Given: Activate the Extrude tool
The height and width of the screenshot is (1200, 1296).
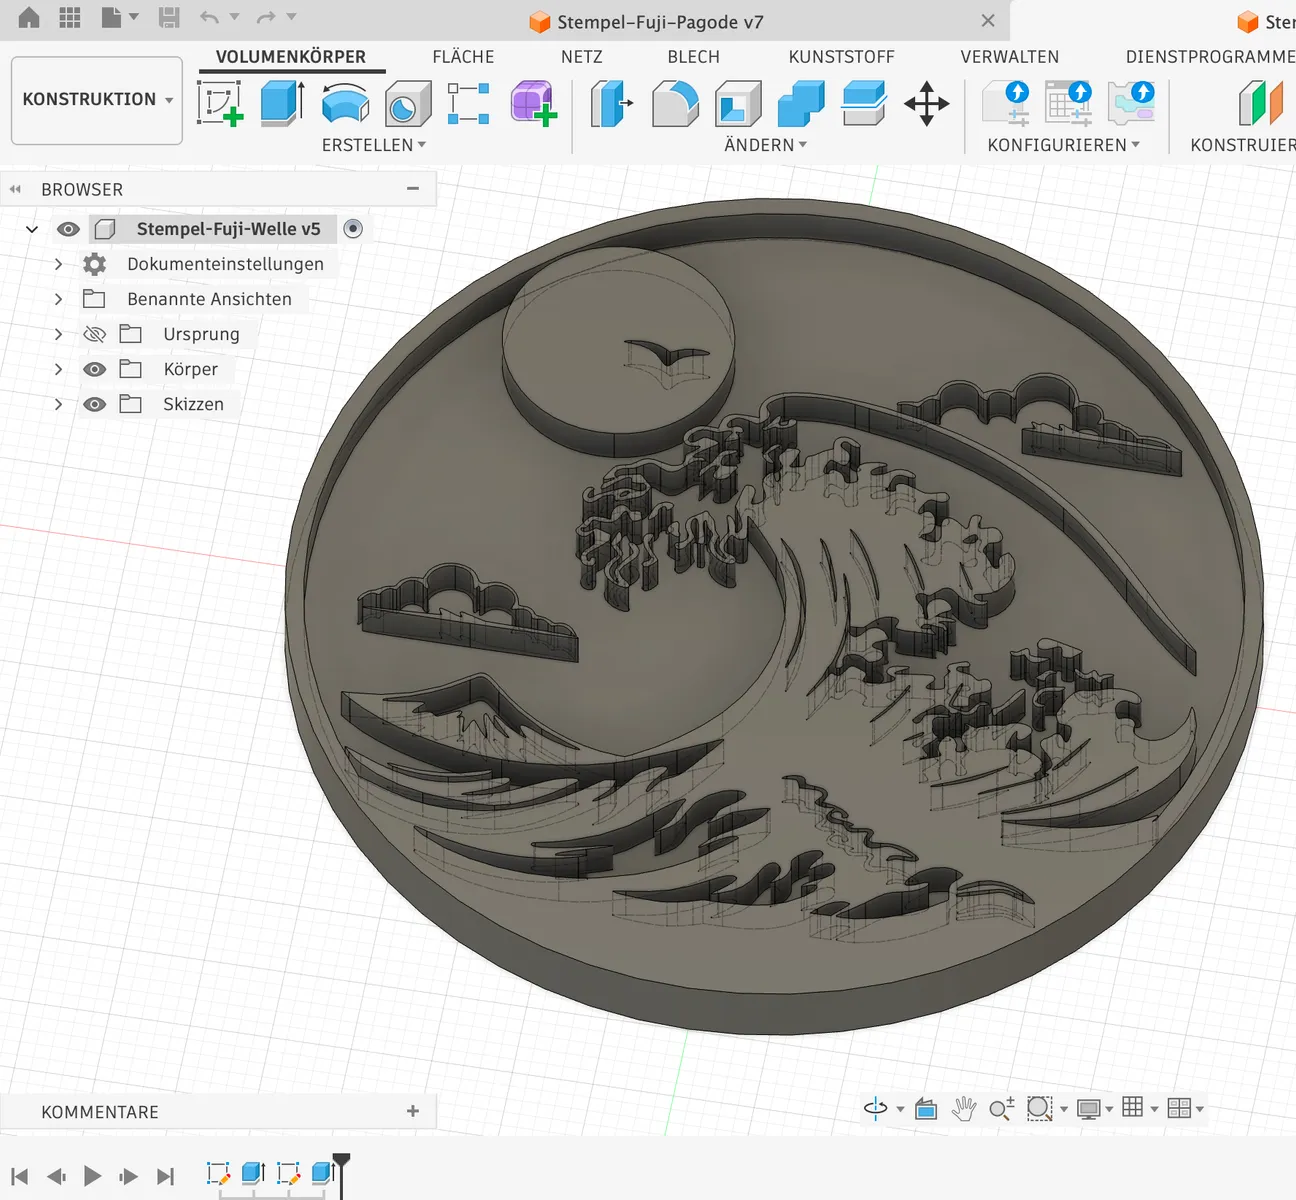Looking at the screenshot, I should 282,103.
